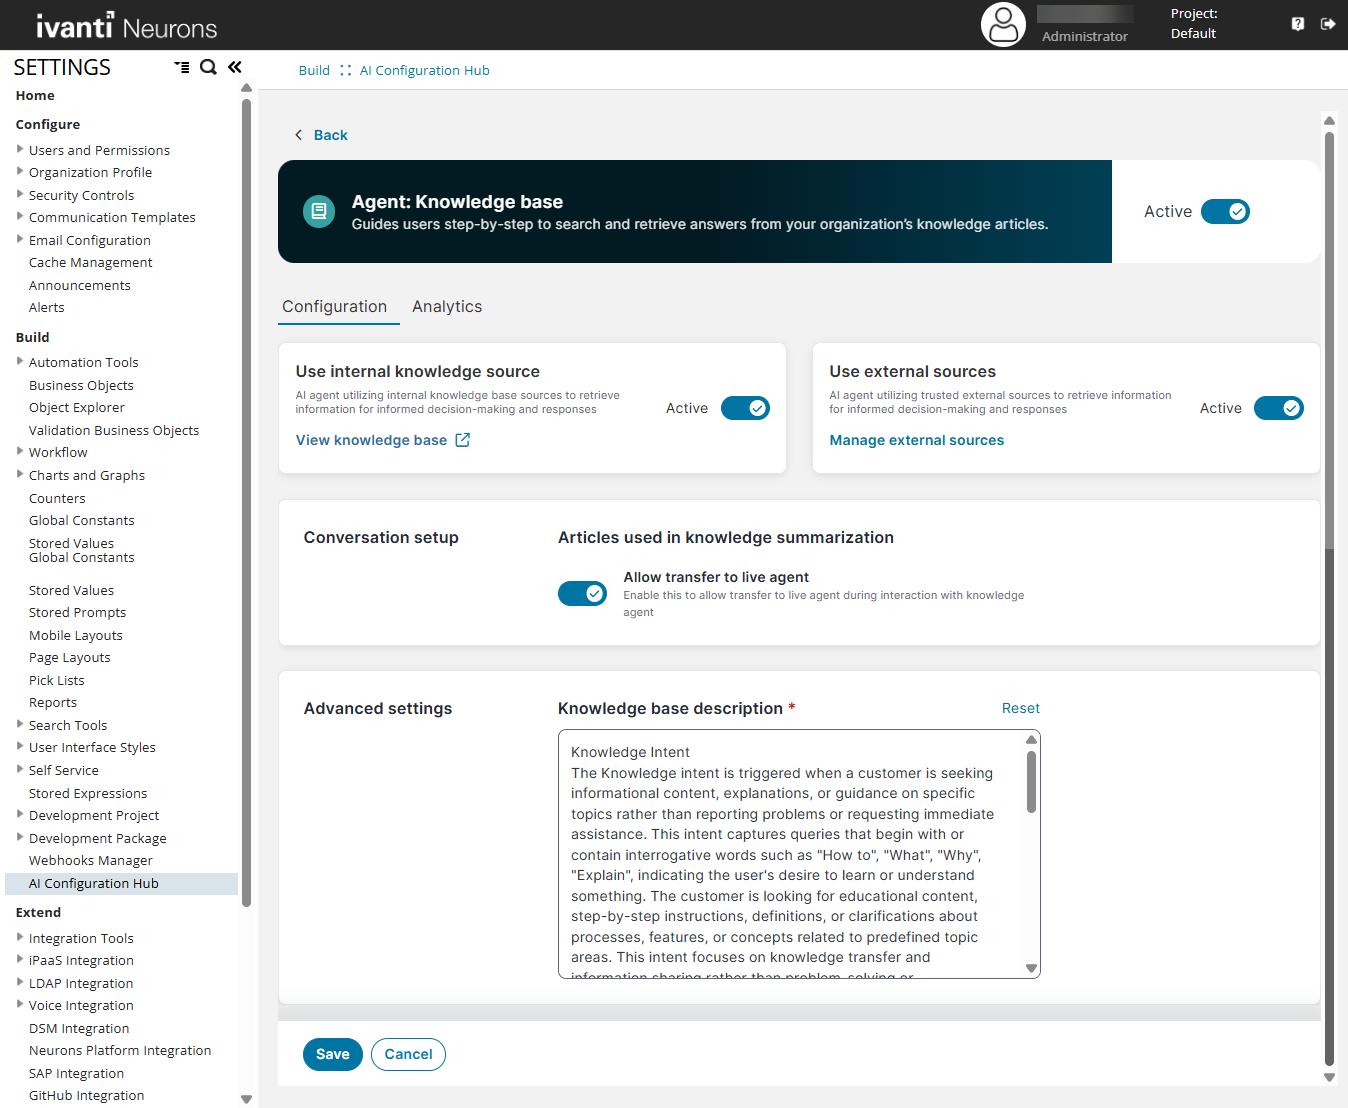Click the settings tree list icon

182,67
